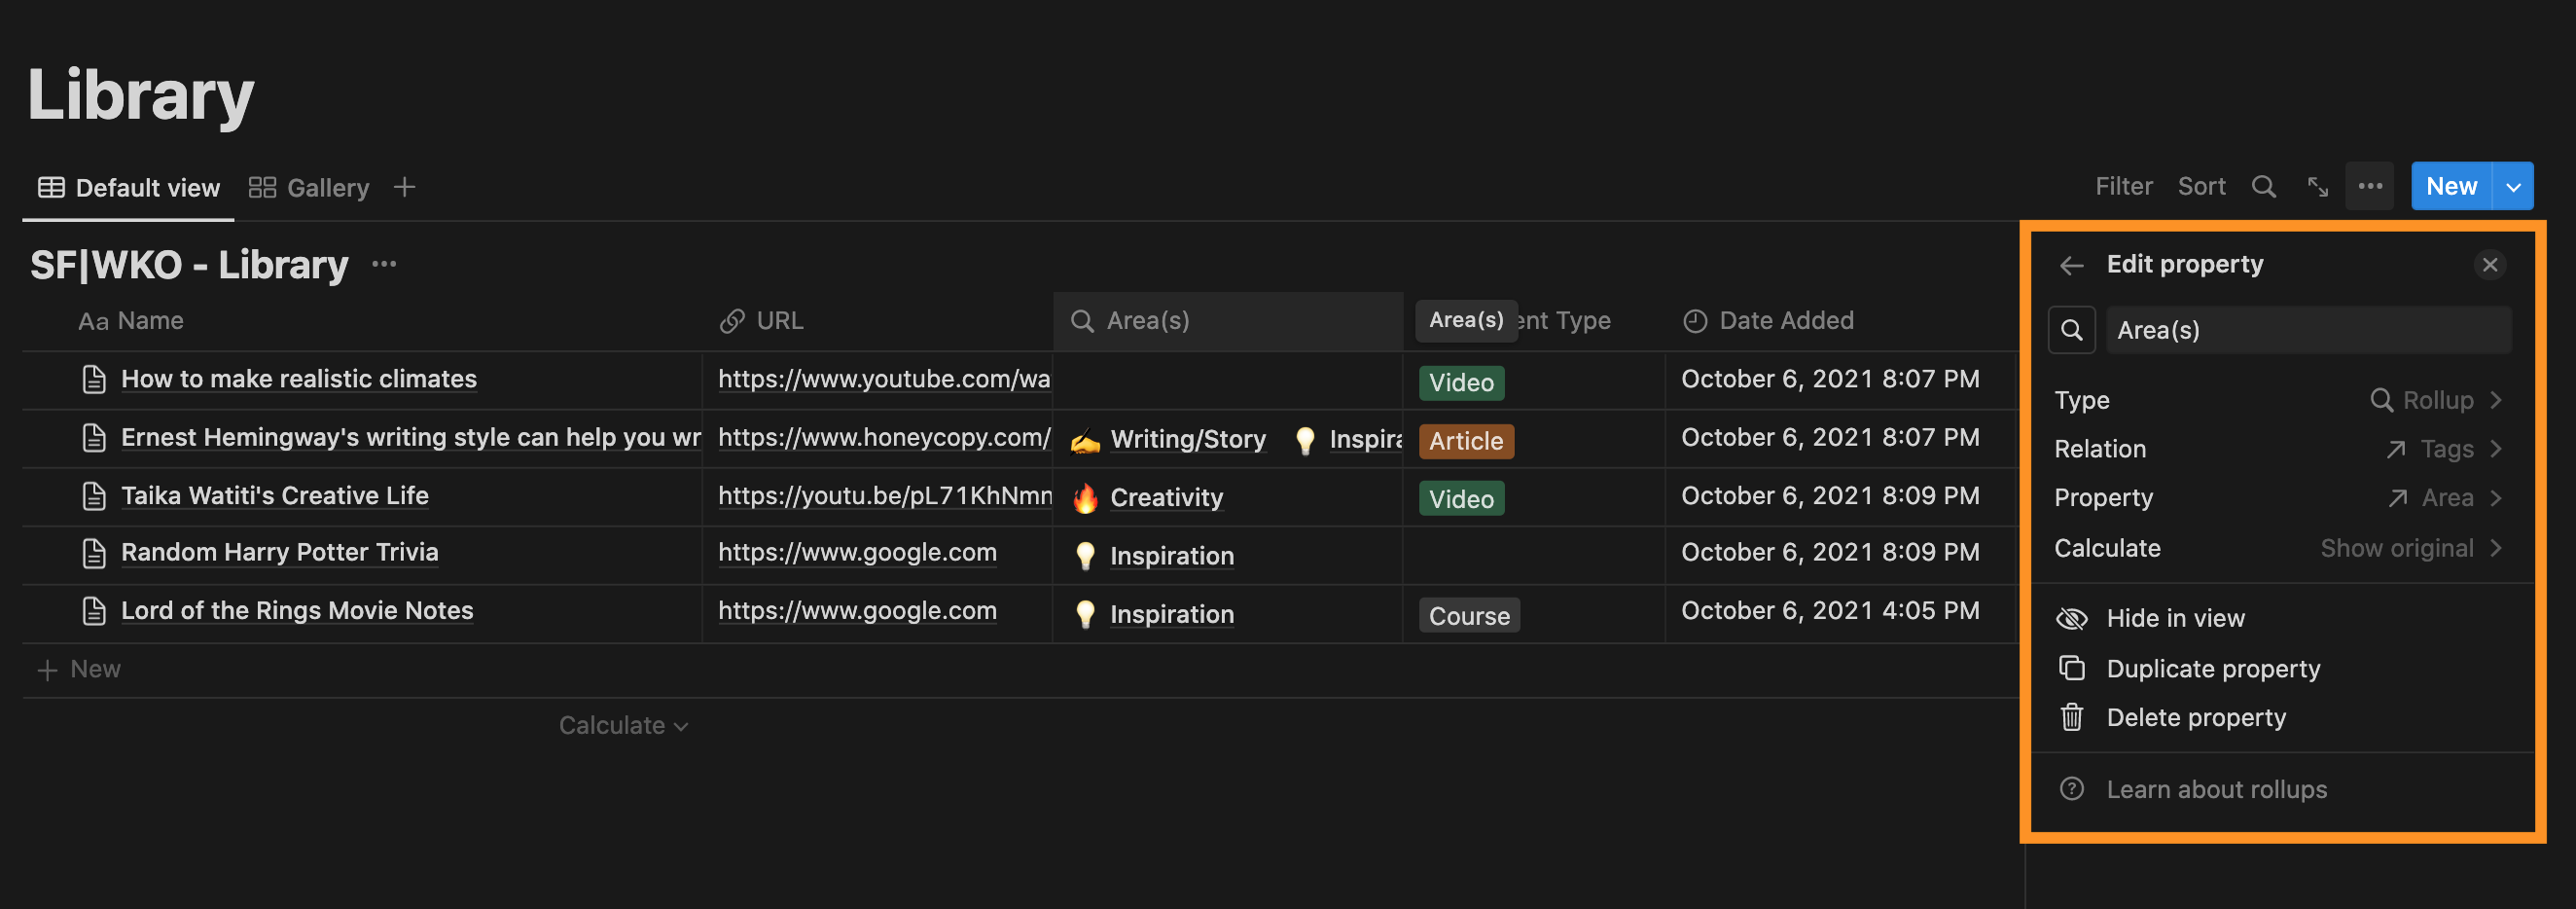Expand the Calculate dropdown below the table
This screenshot has height=909, width=2576.
tap(622, 724)
